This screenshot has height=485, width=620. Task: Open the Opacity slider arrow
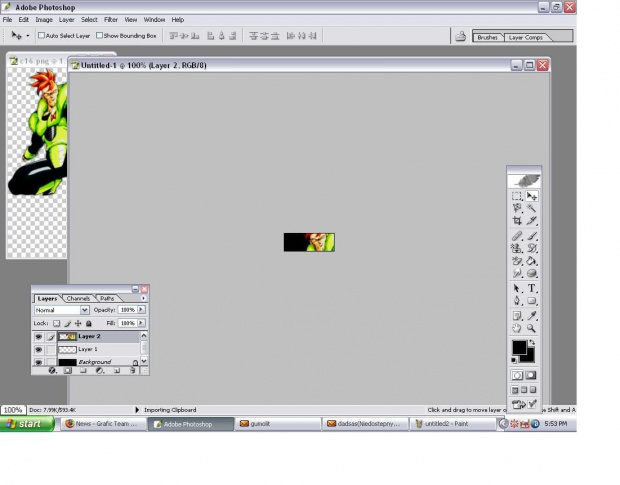(141, 310)
